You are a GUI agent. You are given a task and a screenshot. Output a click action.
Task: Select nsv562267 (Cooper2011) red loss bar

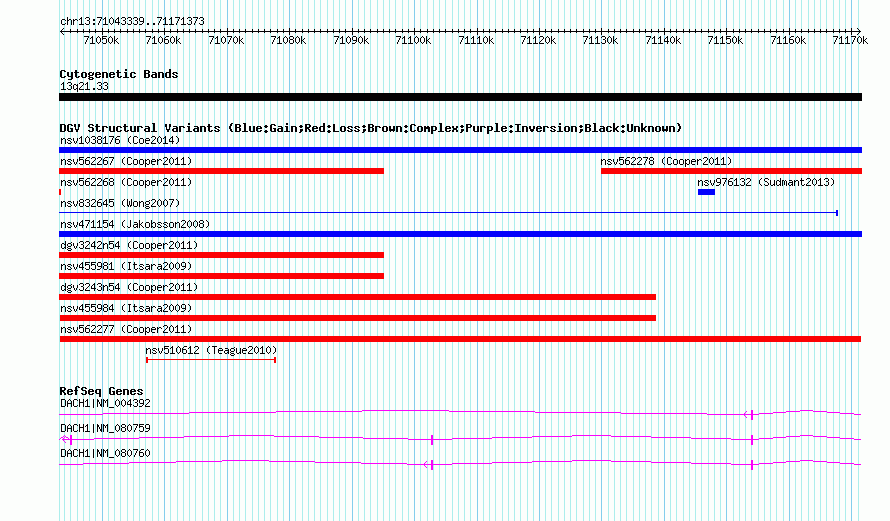coord(221,171)
